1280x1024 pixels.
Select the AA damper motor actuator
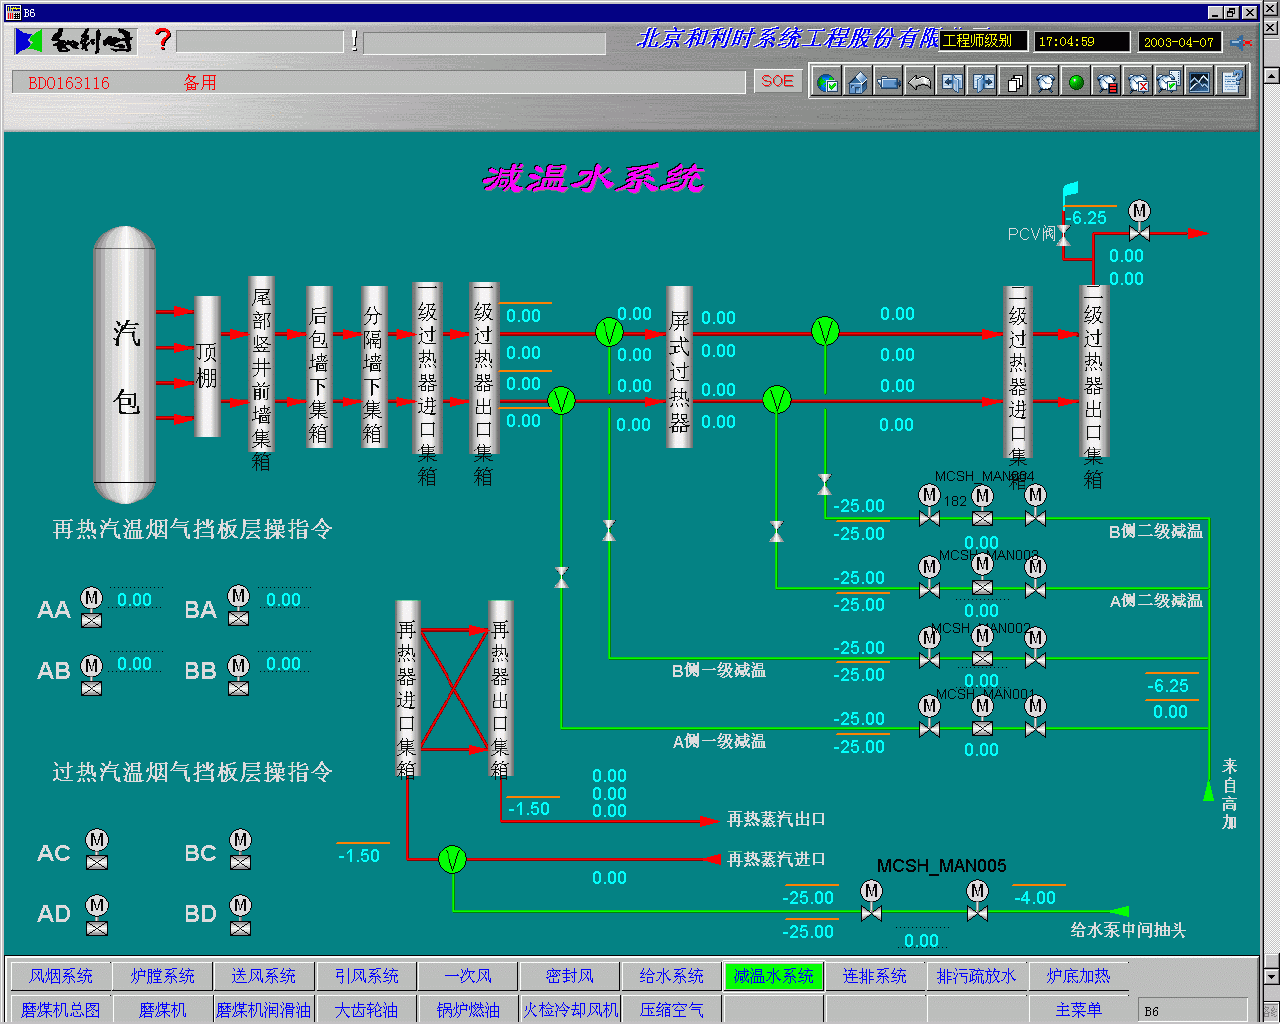91,607
